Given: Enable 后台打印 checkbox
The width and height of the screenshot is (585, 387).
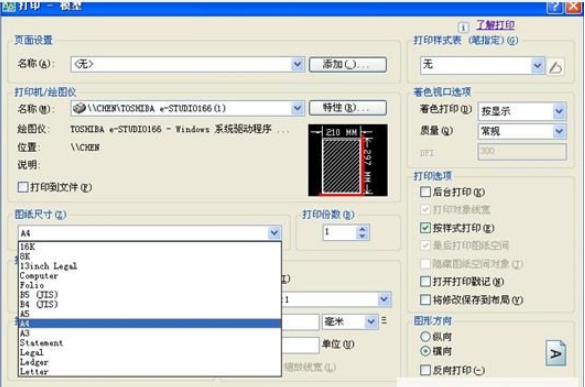Looking at the screenshot, I should (425, 192).
